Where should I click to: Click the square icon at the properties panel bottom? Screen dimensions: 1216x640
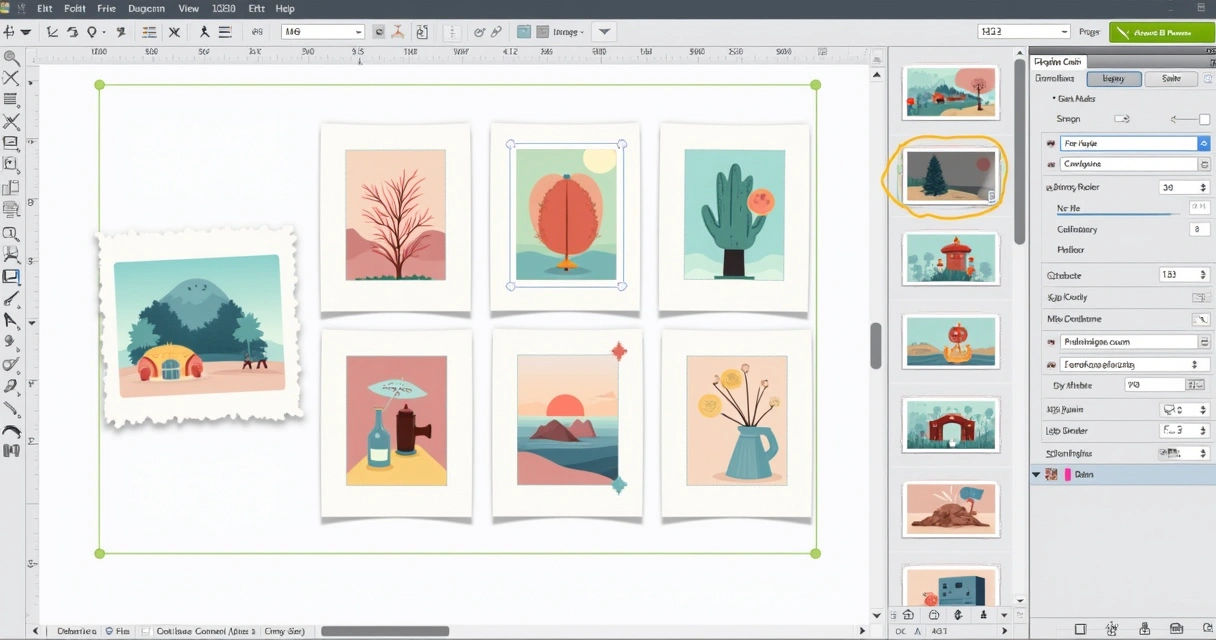(1080, 629)
